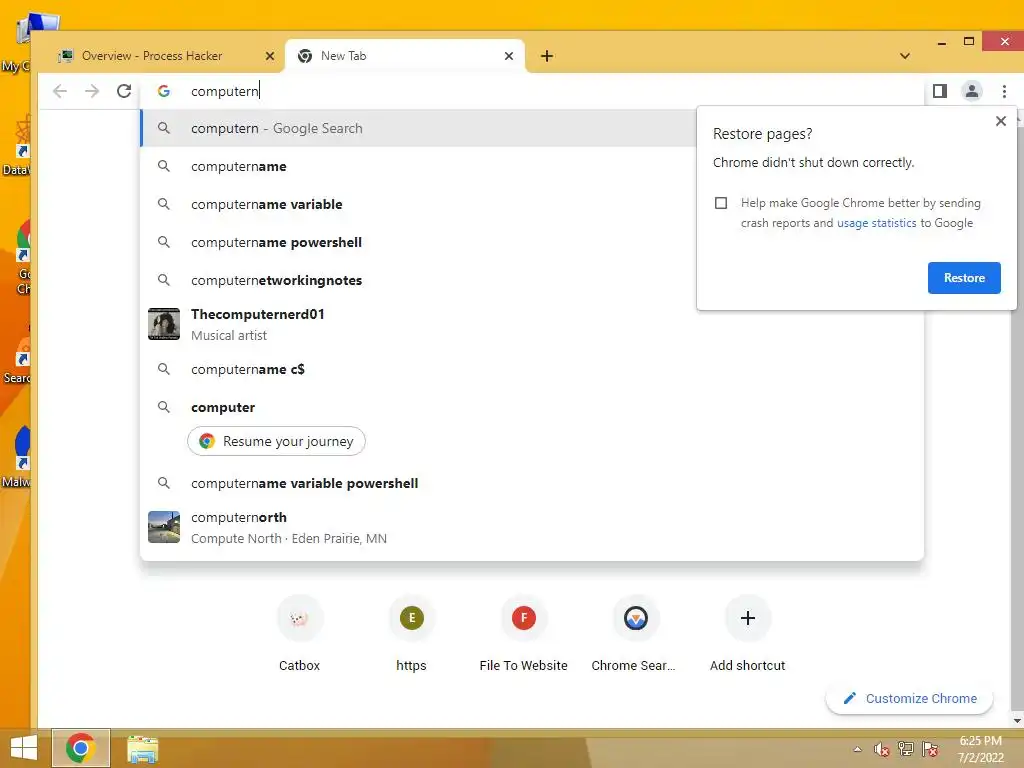The height and width of the screenshot is (768, 1024).
Task: Click the Google G icon in address bar
Action: coord(164,91)
